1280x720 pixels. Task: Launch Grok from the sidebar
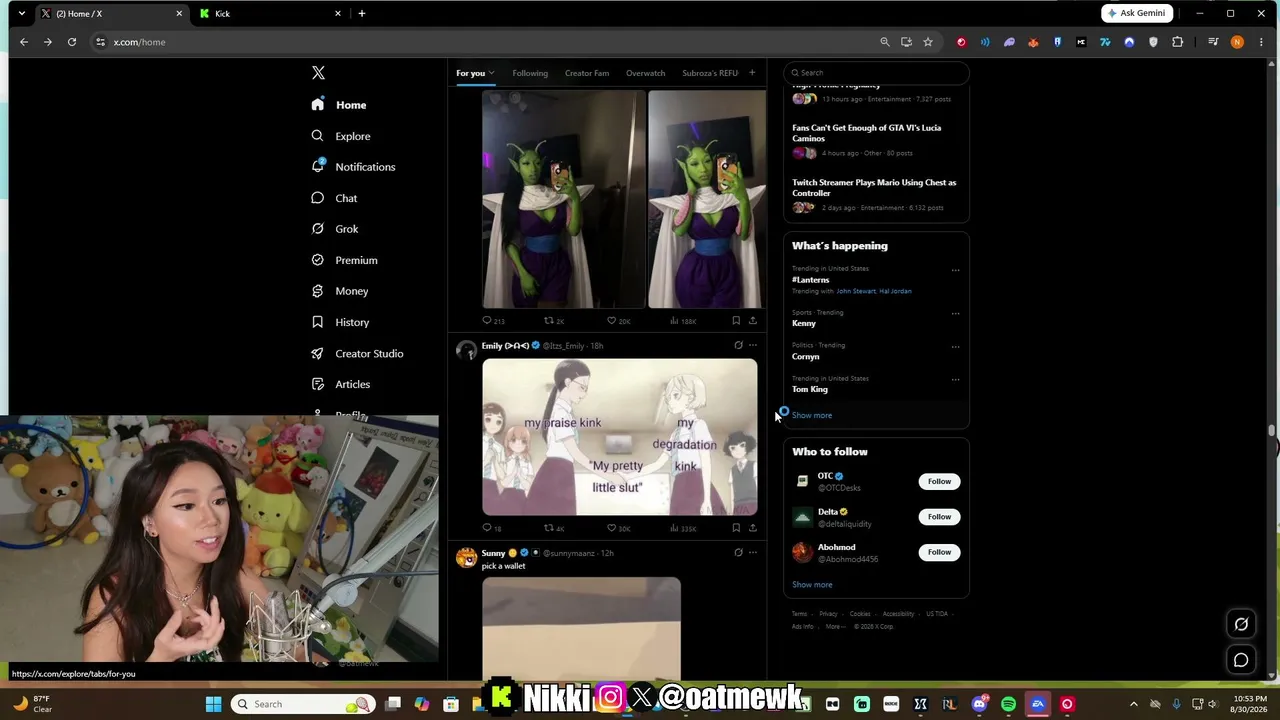point(335,229)
